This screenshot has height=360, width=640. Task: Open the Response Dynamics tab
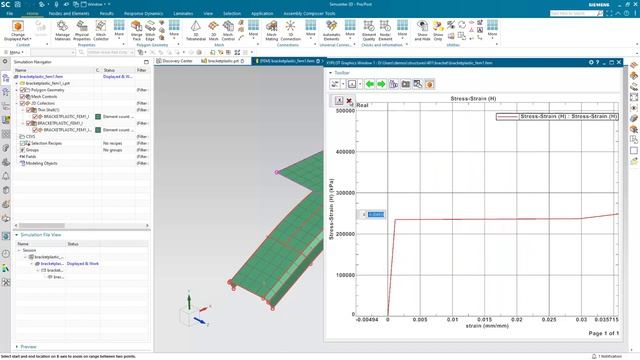pos(144,13)
